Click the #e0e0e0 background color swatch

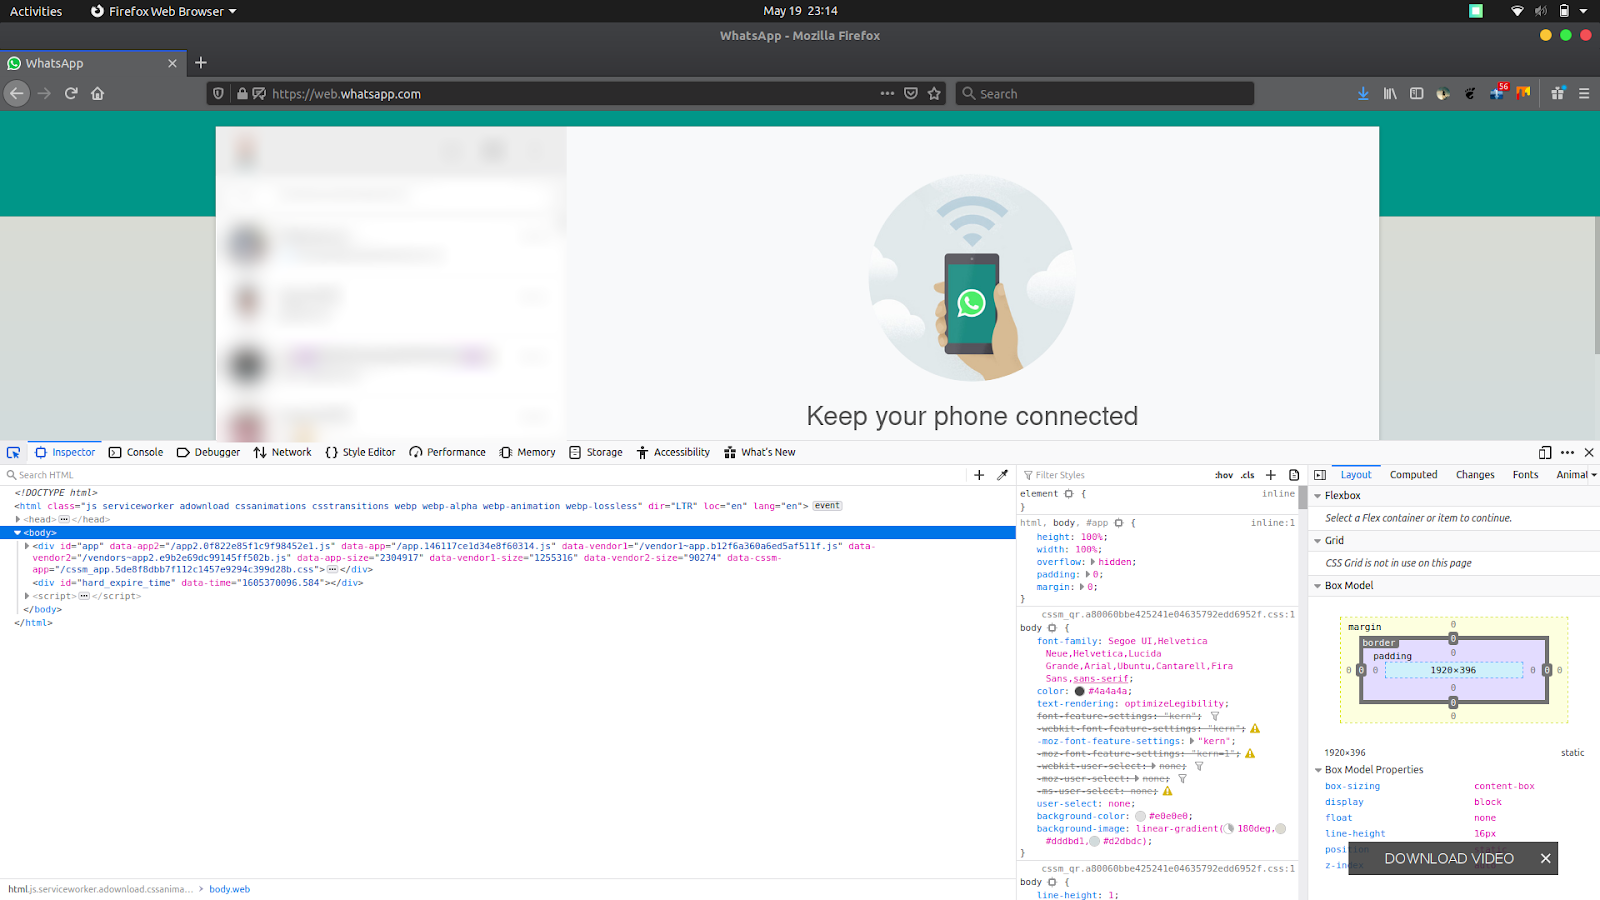pos(1140,816)
